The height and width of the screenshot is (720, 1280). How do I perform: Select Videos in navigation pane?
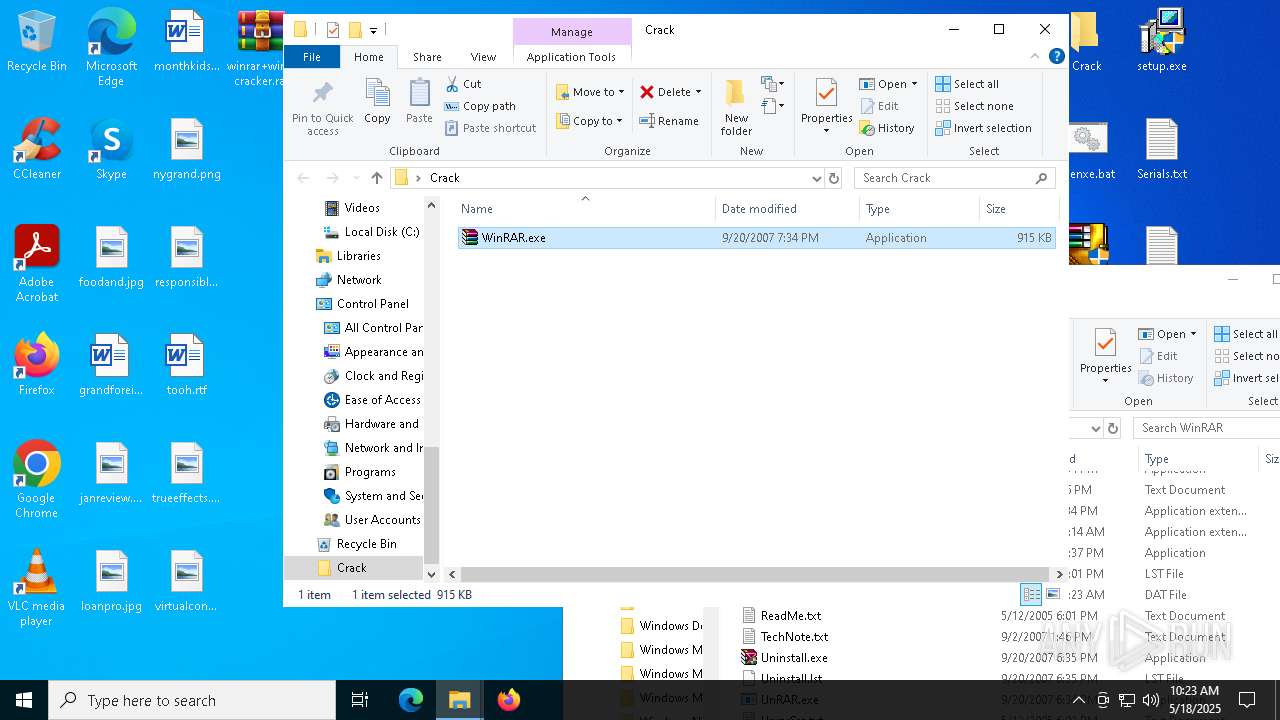click(x=362, y=208)
